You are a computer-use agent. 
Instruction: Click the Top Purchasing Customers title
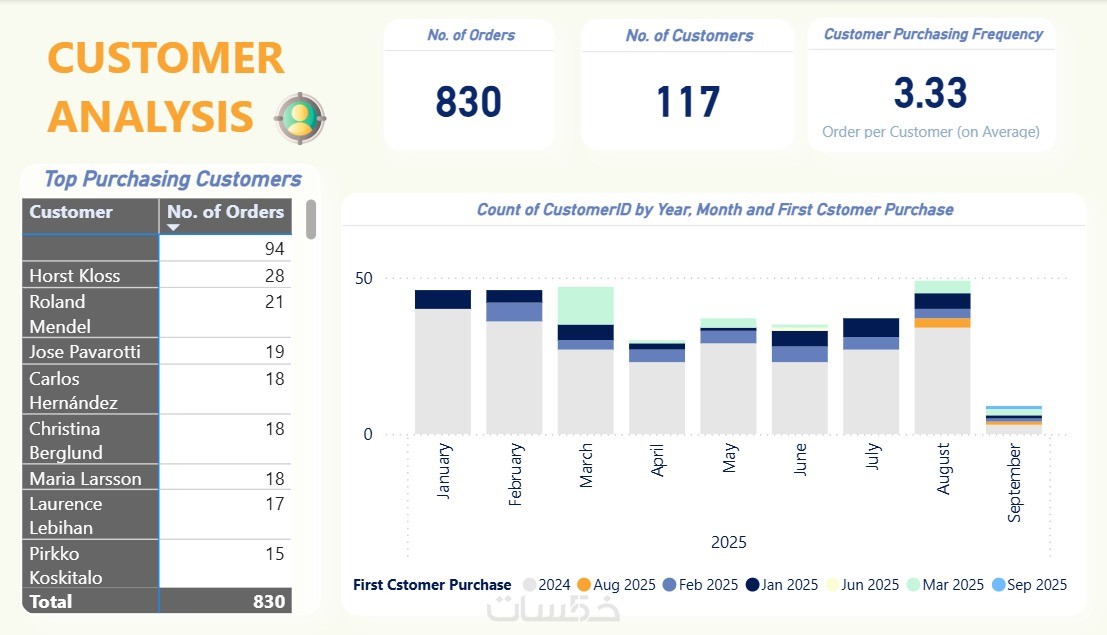point(173,179)
